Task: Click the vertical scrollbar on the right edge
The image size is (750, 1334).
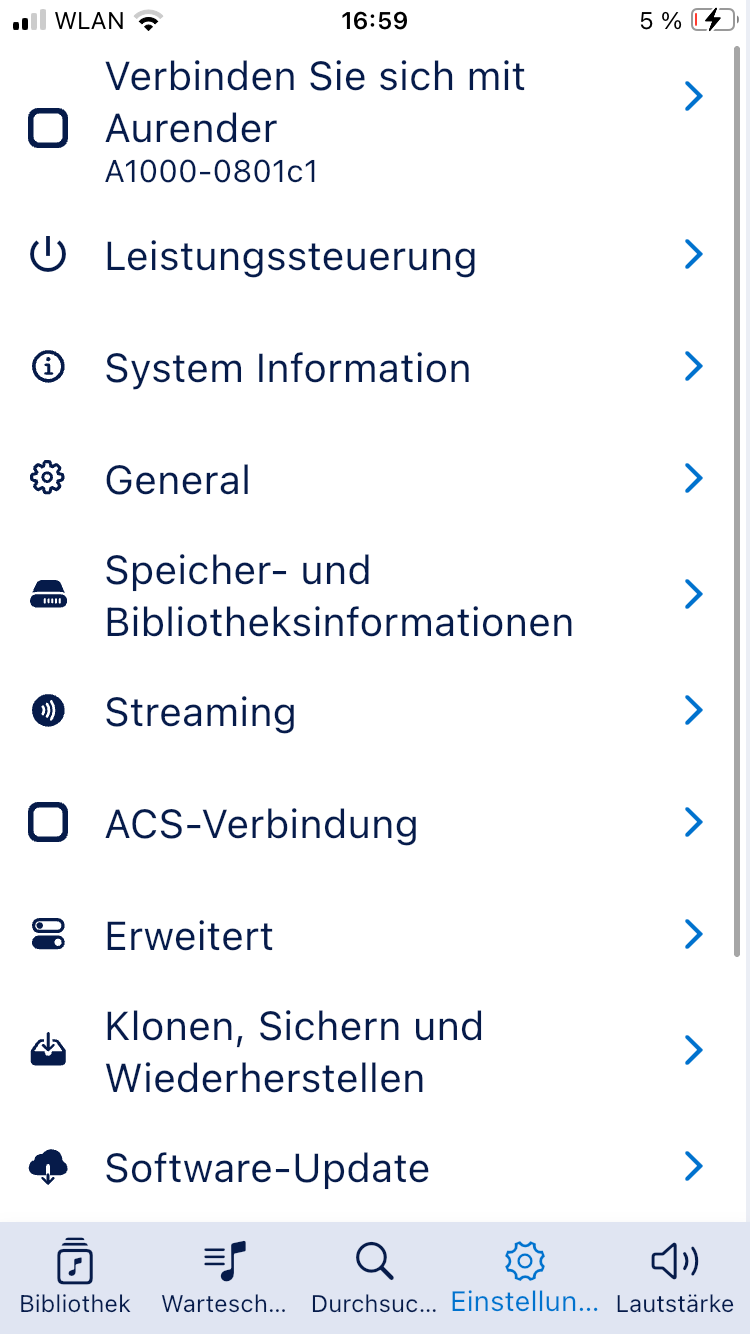Action: [x=738, y=500]
